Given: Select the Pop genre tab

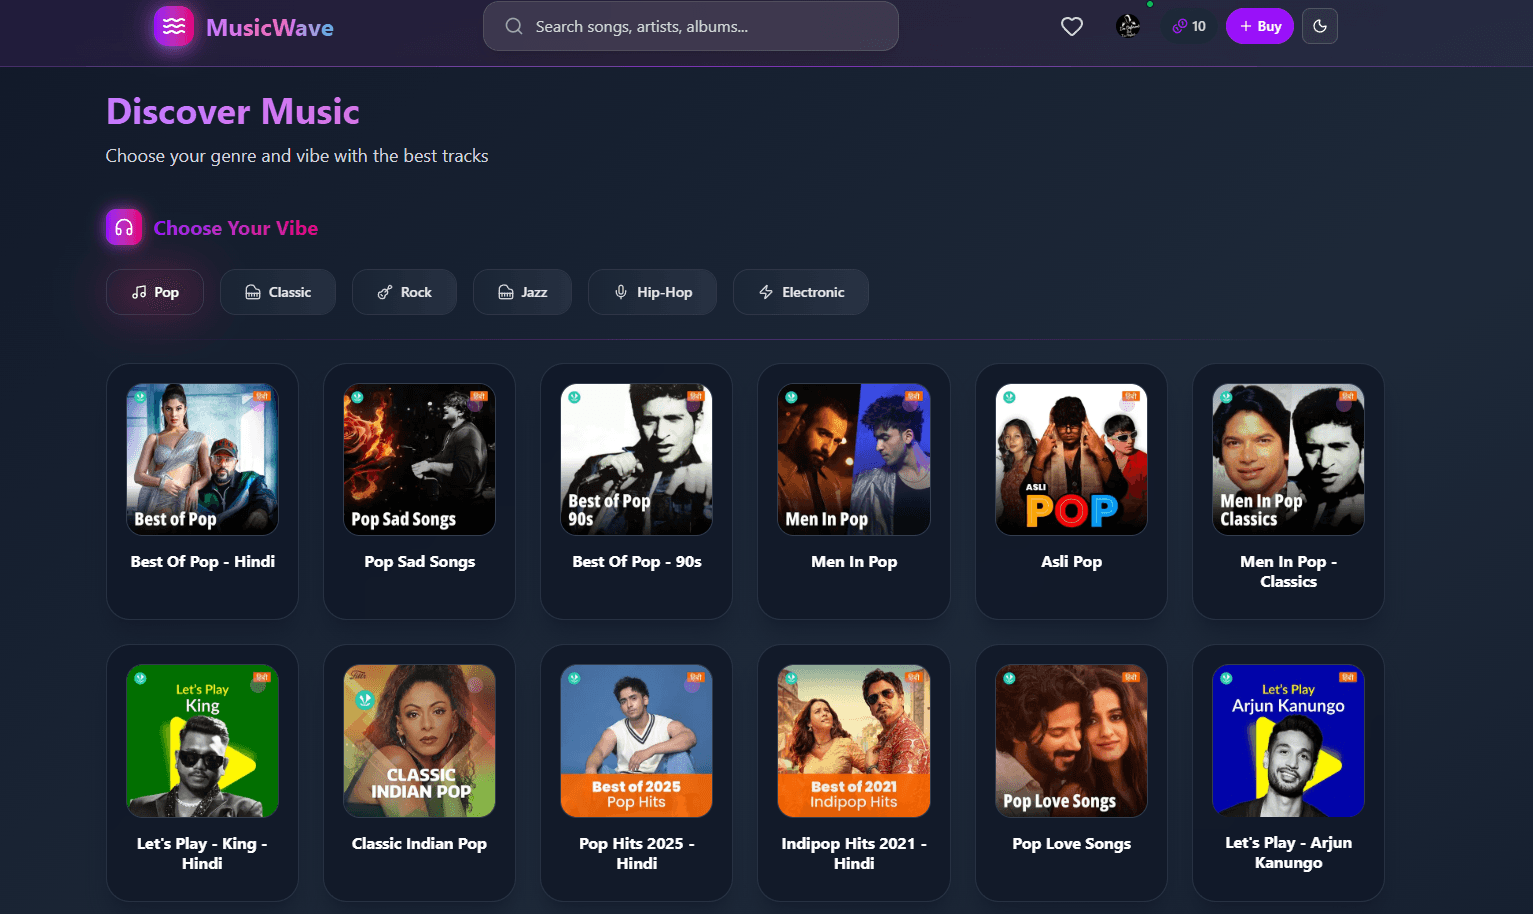Looking at the screenshot, I should (x=155, y=292).
